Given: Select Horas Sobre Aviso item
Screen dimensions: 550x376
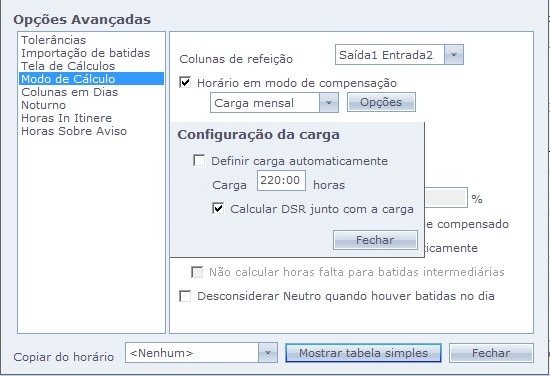Looking at the screenshot, I should [x=74, y=131].
